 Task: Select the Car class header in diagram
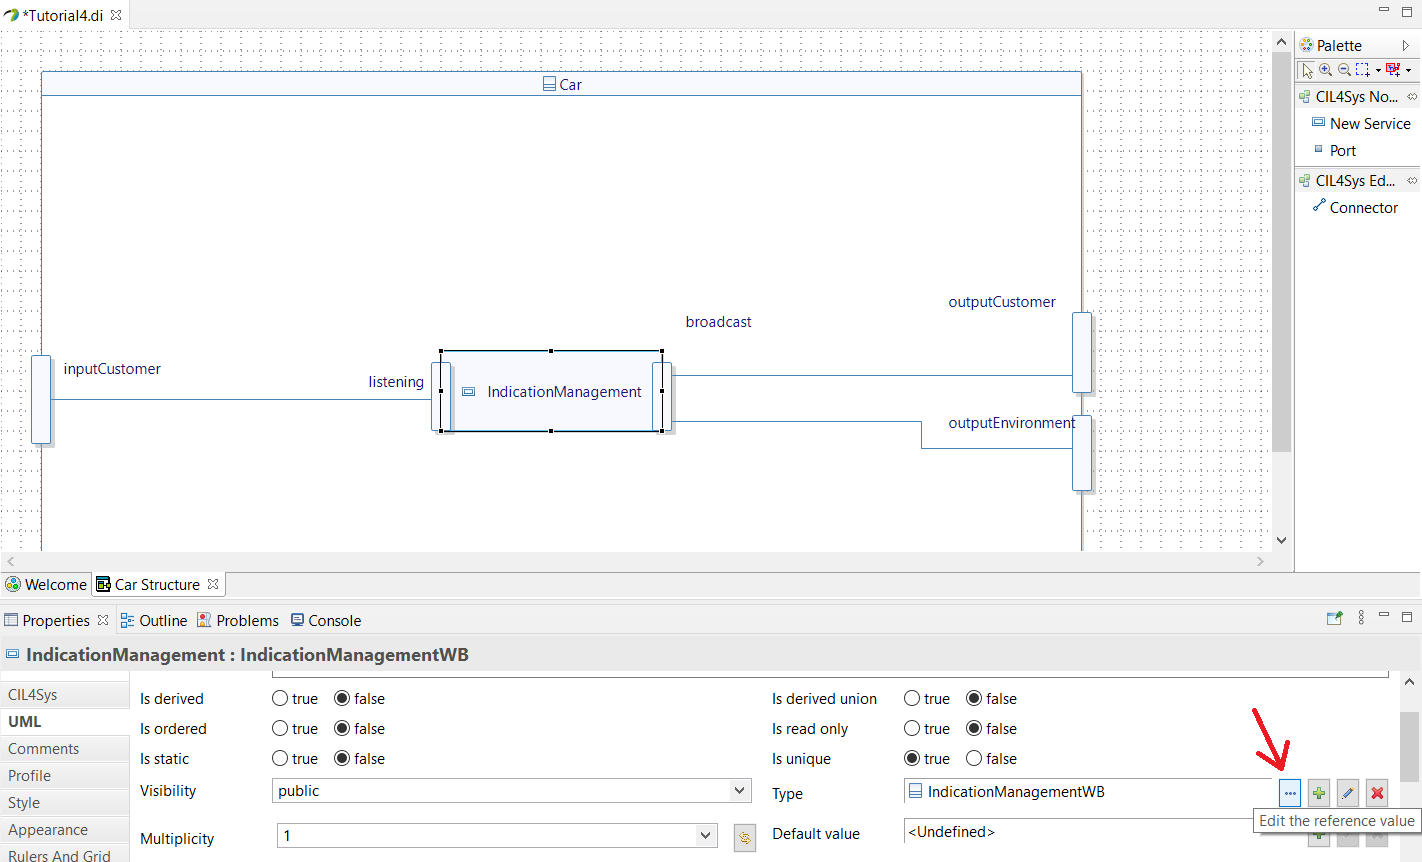coord(561,84)
